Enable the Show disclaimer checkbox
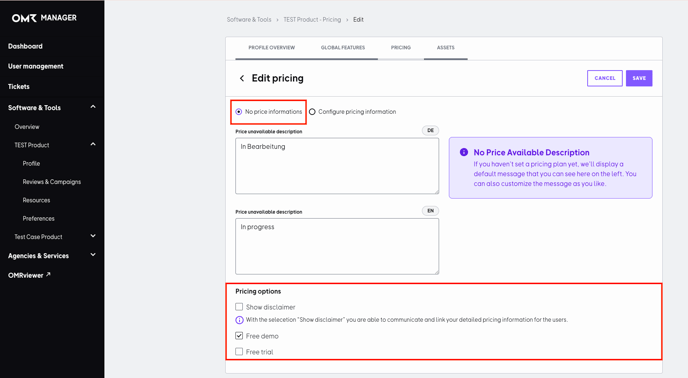The width and height of the screenshot is (688, 378). click(239, 306)
